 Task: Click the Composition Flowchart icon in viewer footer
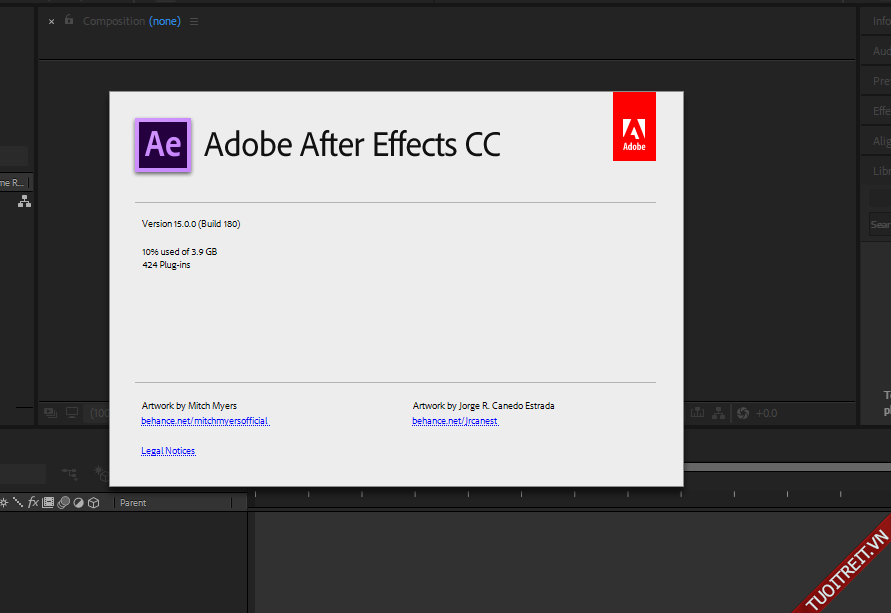[x=720, y=413]
